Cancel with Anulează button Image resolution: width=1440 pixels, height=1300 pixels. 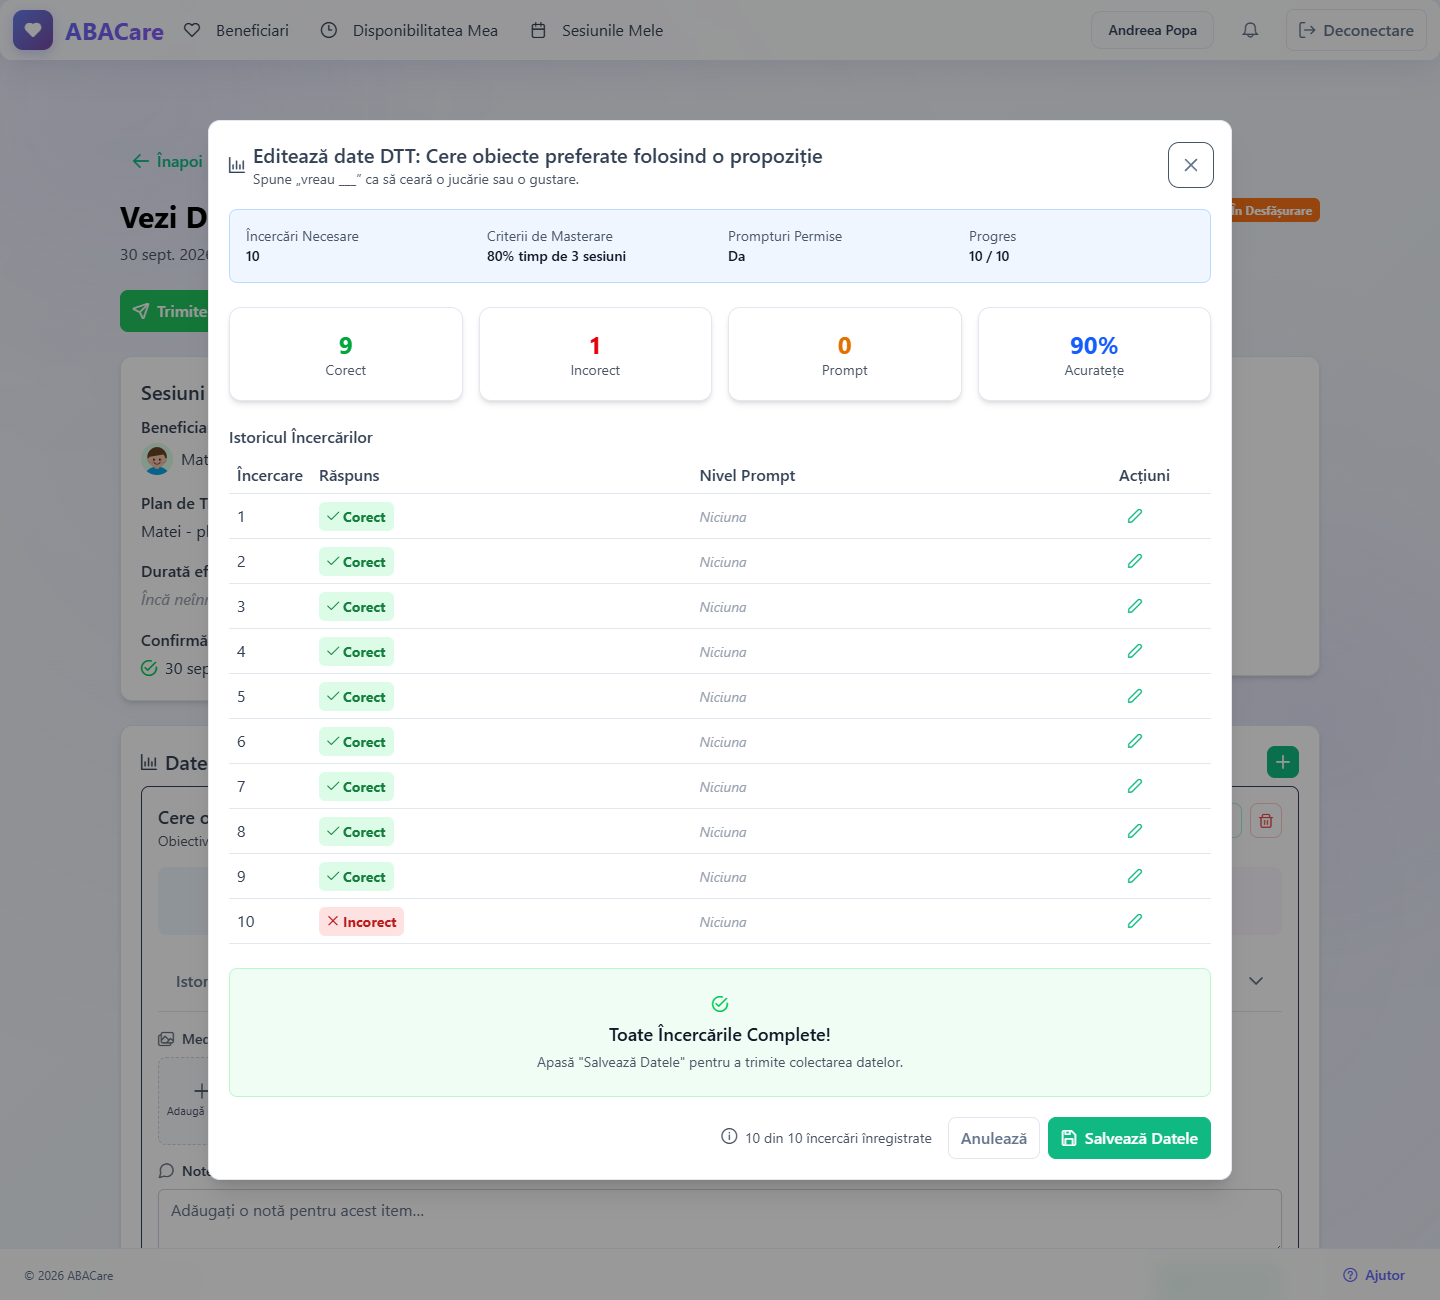tap(994, 1138)
